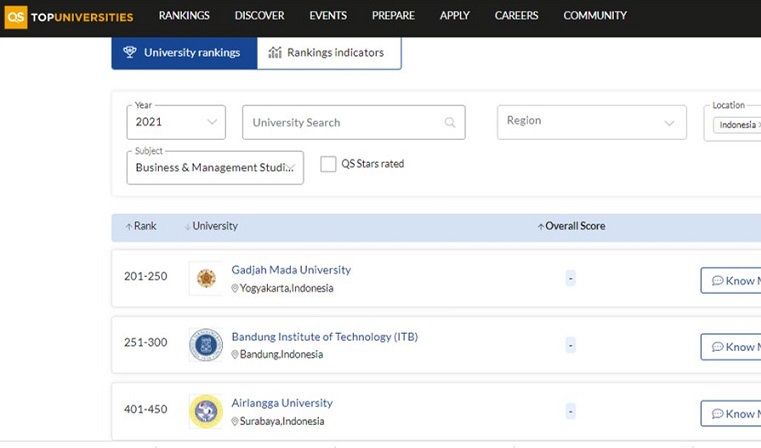Click the bar chart icon on Rankings indicators
The height and width of the screenshot is (448, 761).
point(275,52)
